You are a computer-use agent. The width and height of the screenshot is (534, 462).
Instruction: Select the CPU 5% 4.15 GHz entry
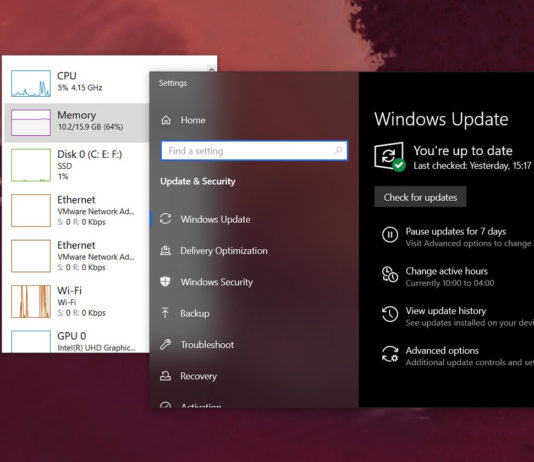click(77, 83)
